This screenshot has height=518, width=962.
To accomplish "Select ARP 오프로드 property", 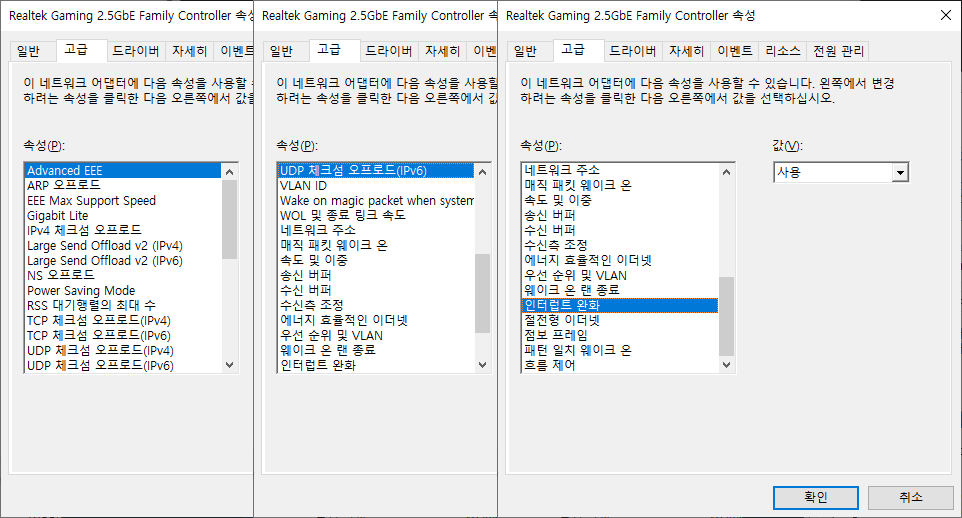I will click(123, 185).
